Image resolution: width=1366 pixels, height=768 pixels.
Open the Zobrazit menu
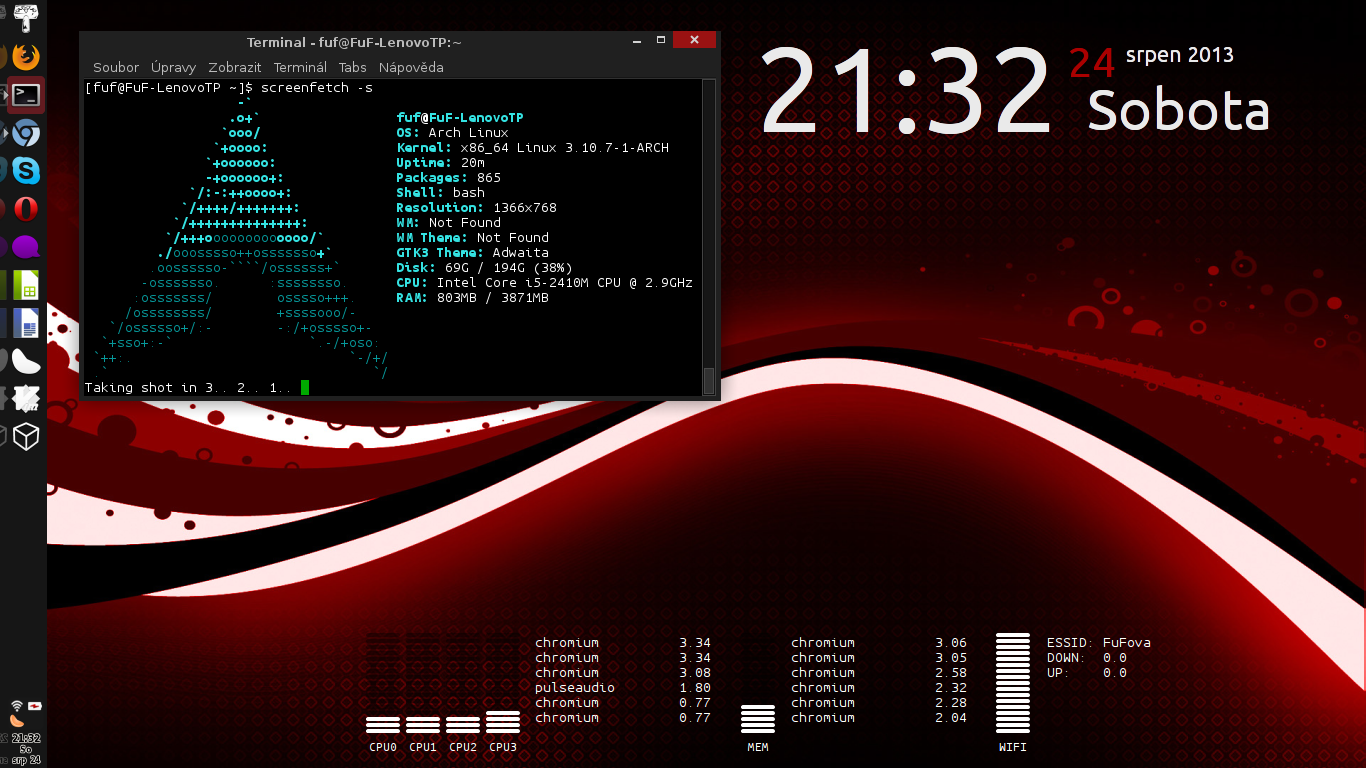pyautogui.click(x=235, y=67)
